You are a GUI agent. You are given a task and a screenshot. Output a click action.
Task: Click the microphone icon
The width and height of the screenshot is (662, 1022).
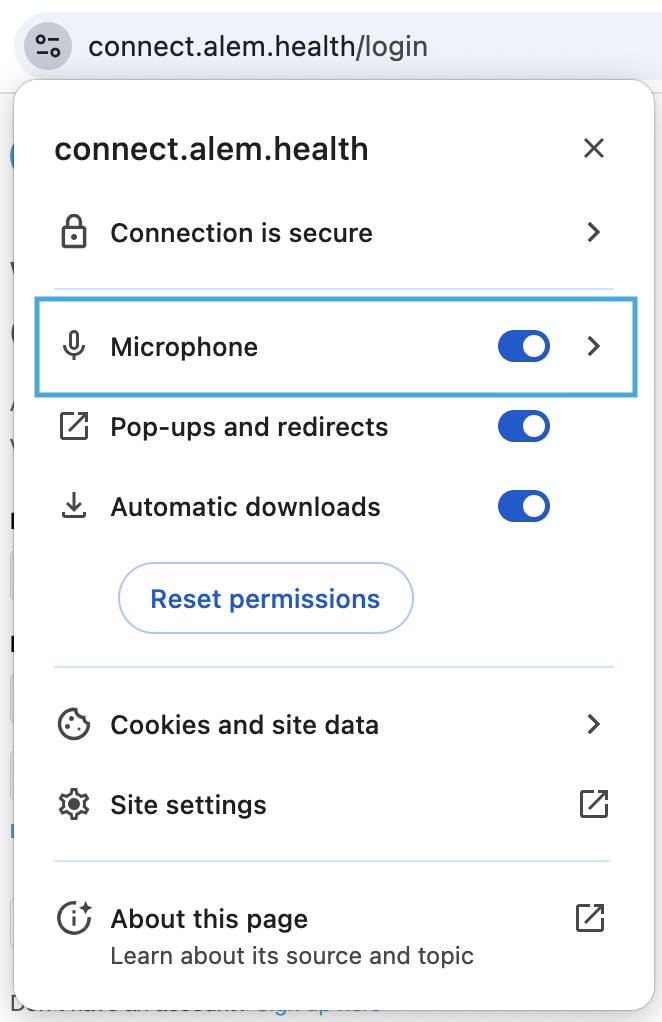coord(74,346)
